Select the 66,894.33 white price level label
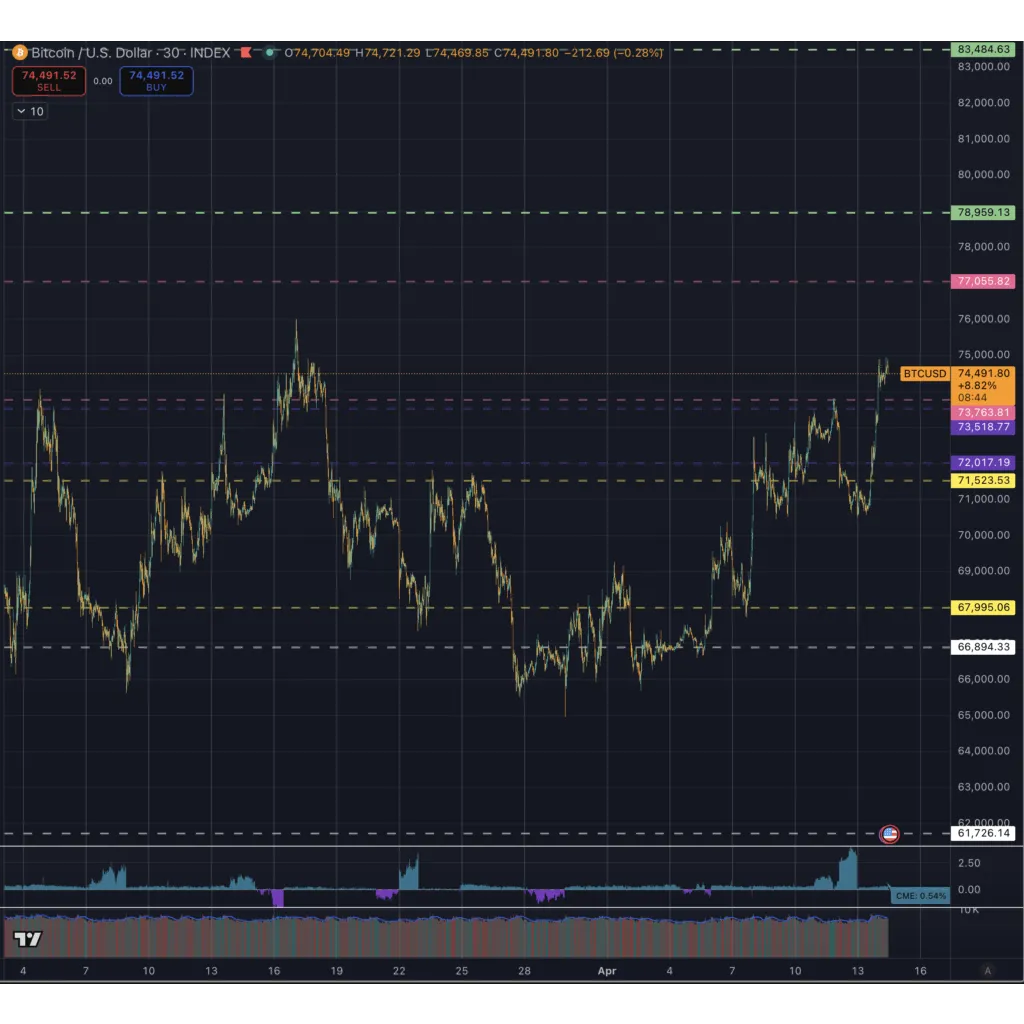Image resolution: width=1024 pixels, height=1024 pixels. [x=983, y=647]
